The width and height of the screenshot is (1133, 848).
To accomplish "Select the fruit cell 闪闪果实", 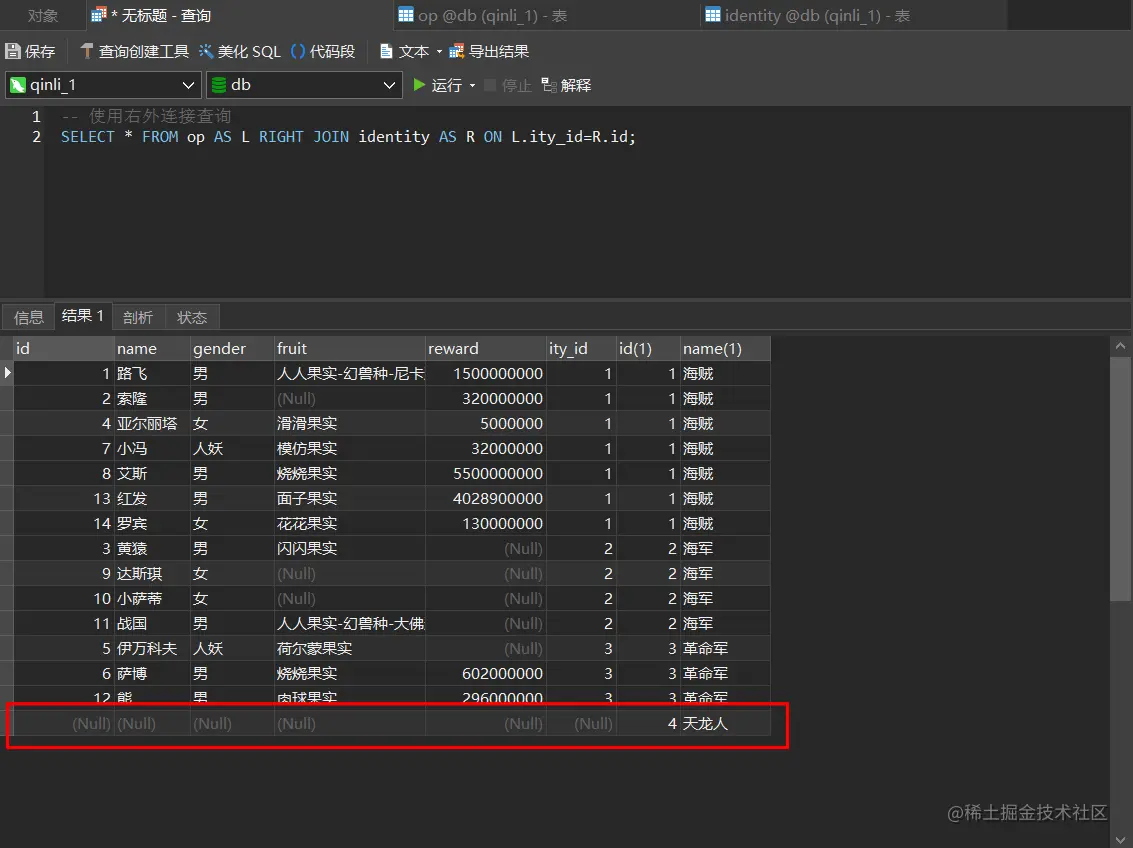I will 350,548.
